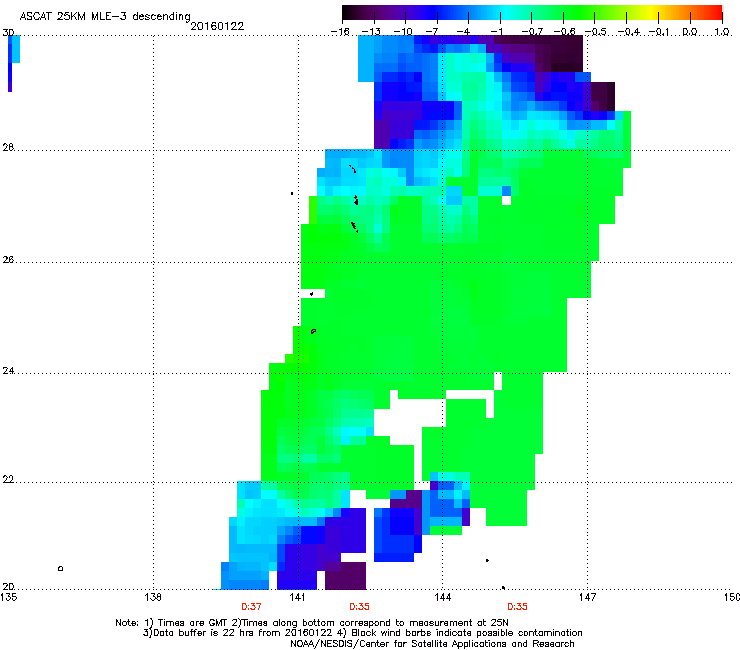Click the -4 color bar label

tap(463, 32)
